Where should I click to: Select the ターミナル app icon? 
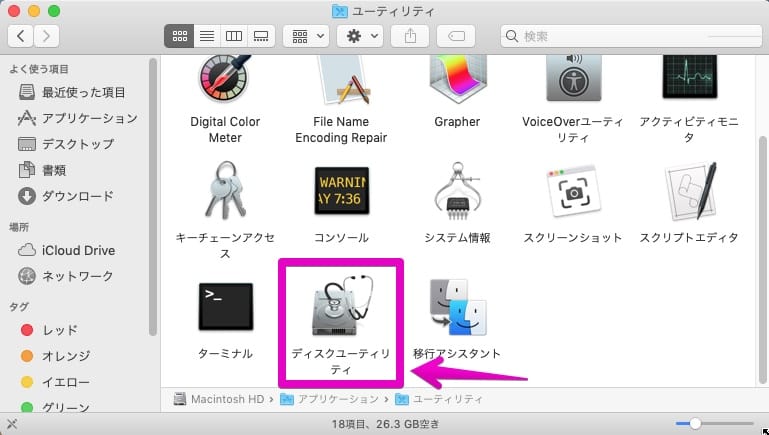pos(226,307)
